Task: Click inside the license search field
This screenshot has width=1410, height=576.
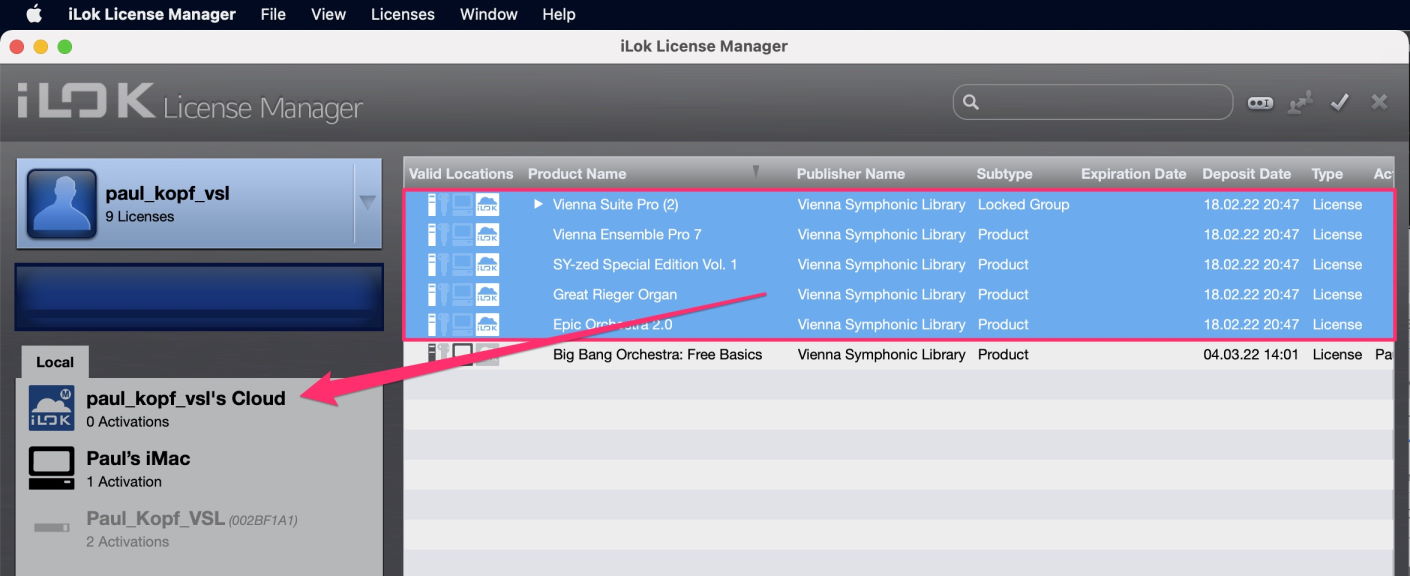Action: tap(1093, 102)
